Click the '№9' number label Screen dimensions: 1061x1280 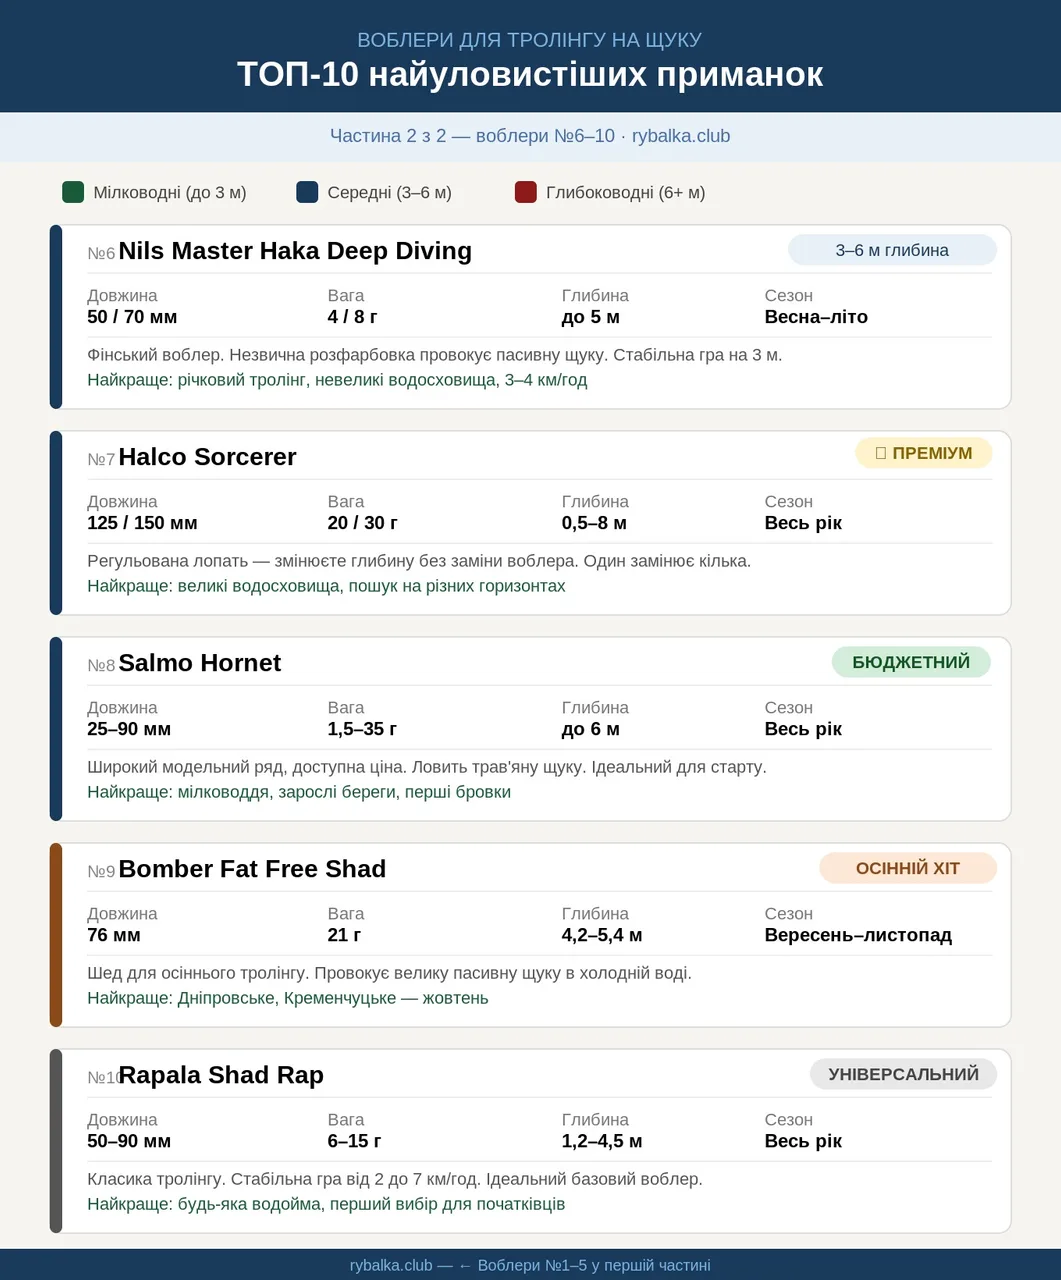tap(101, 872)
